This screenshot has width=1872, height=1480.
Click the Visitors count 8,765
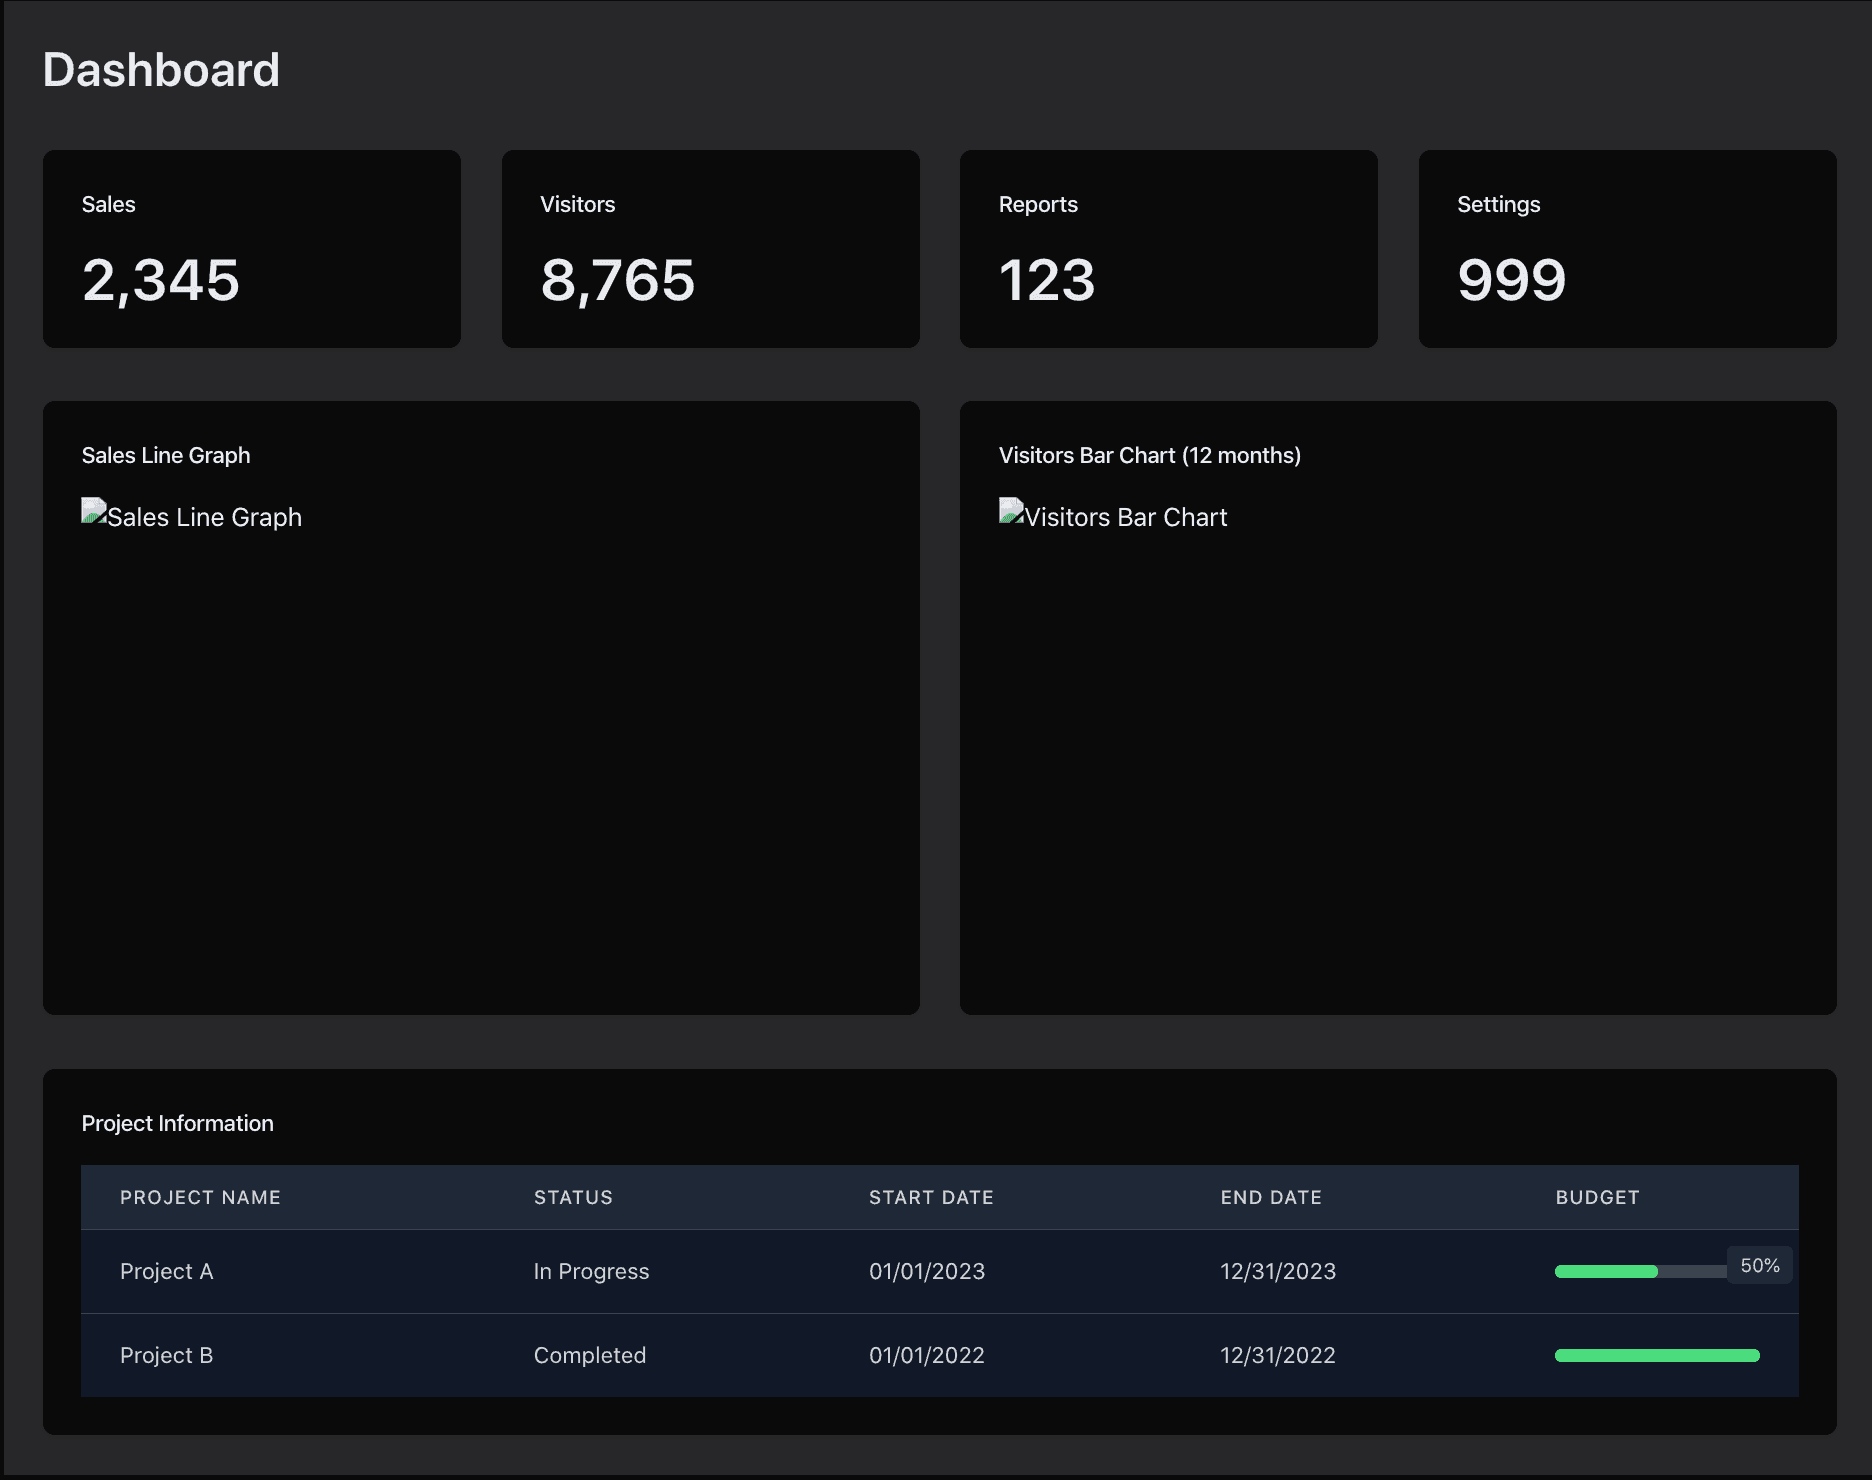(617, 281)
